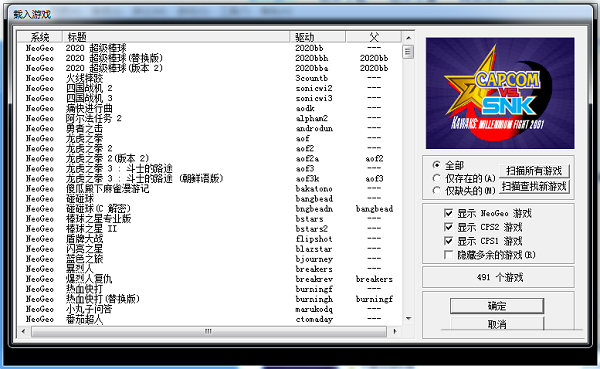Screen dimensions: 600x369
Task: Select the 2020 超级棒球 (替换版) row
Action: click(x=209, y=58)
